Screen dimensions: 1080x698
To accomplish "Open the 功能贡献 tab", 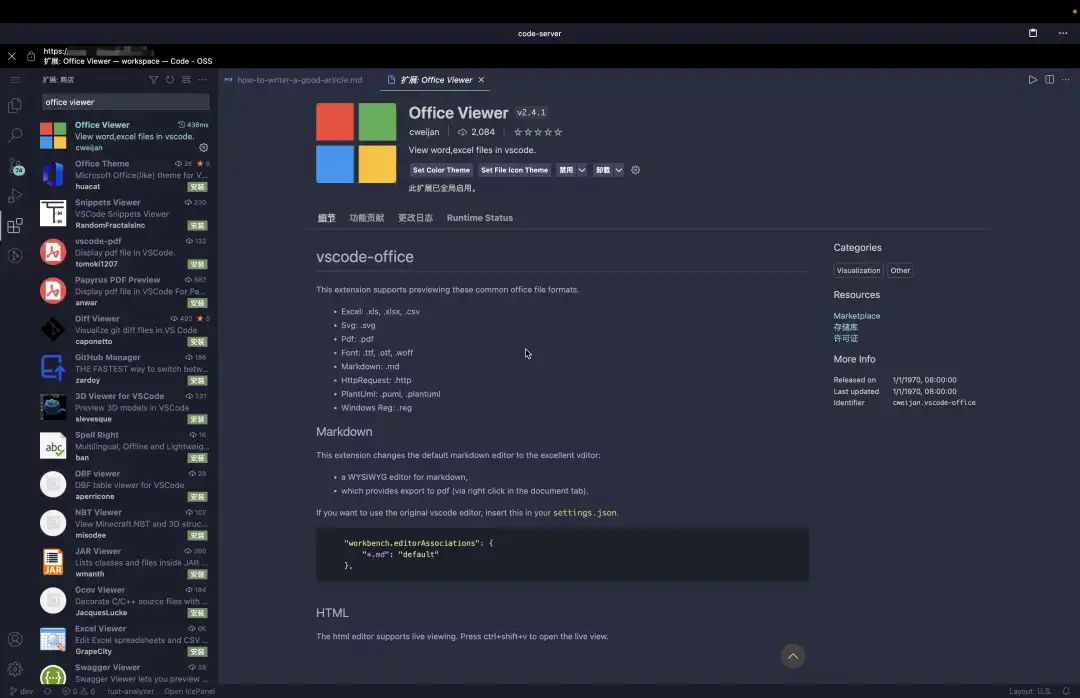I will tap(366, 218).
